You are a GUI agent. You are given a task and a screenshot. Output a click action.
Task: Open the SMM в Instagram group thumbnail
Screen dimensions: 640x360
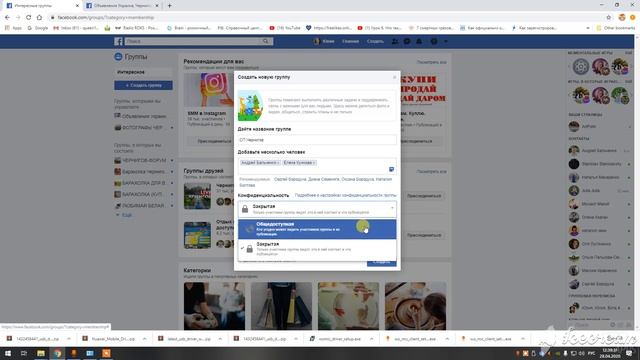click(209, 91)
